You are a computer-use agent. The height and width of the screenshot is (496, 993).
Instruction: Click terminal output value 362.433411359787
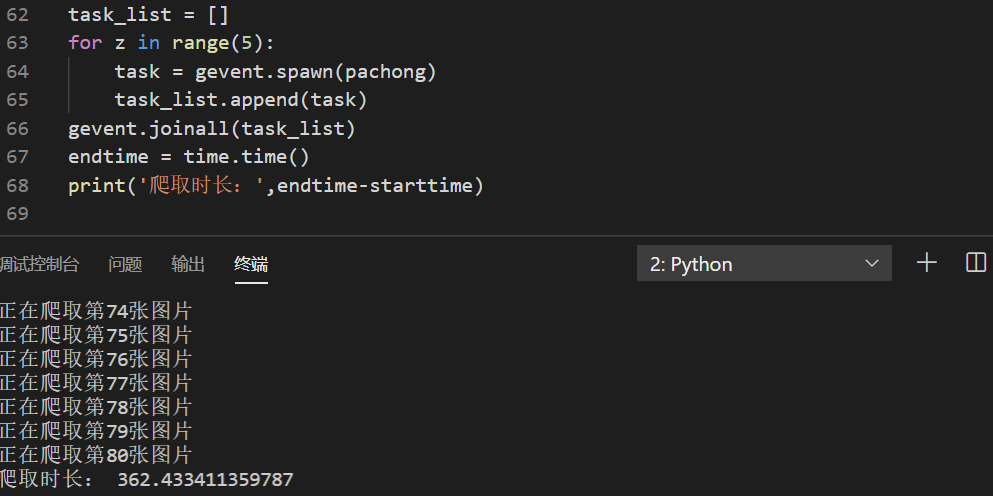(205, 480)
